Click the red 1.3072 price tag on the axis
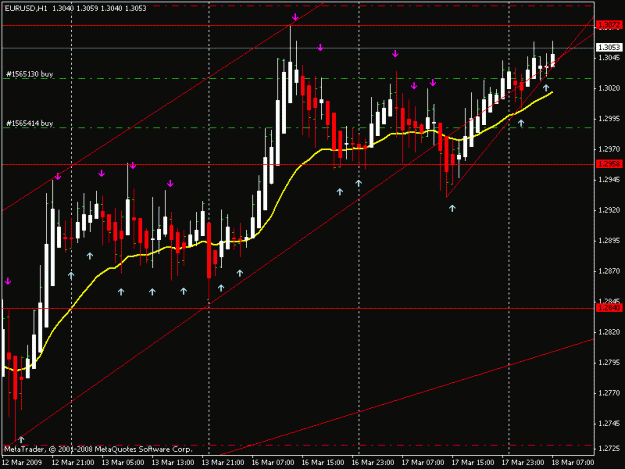625x469 pixels. (609, 26)
